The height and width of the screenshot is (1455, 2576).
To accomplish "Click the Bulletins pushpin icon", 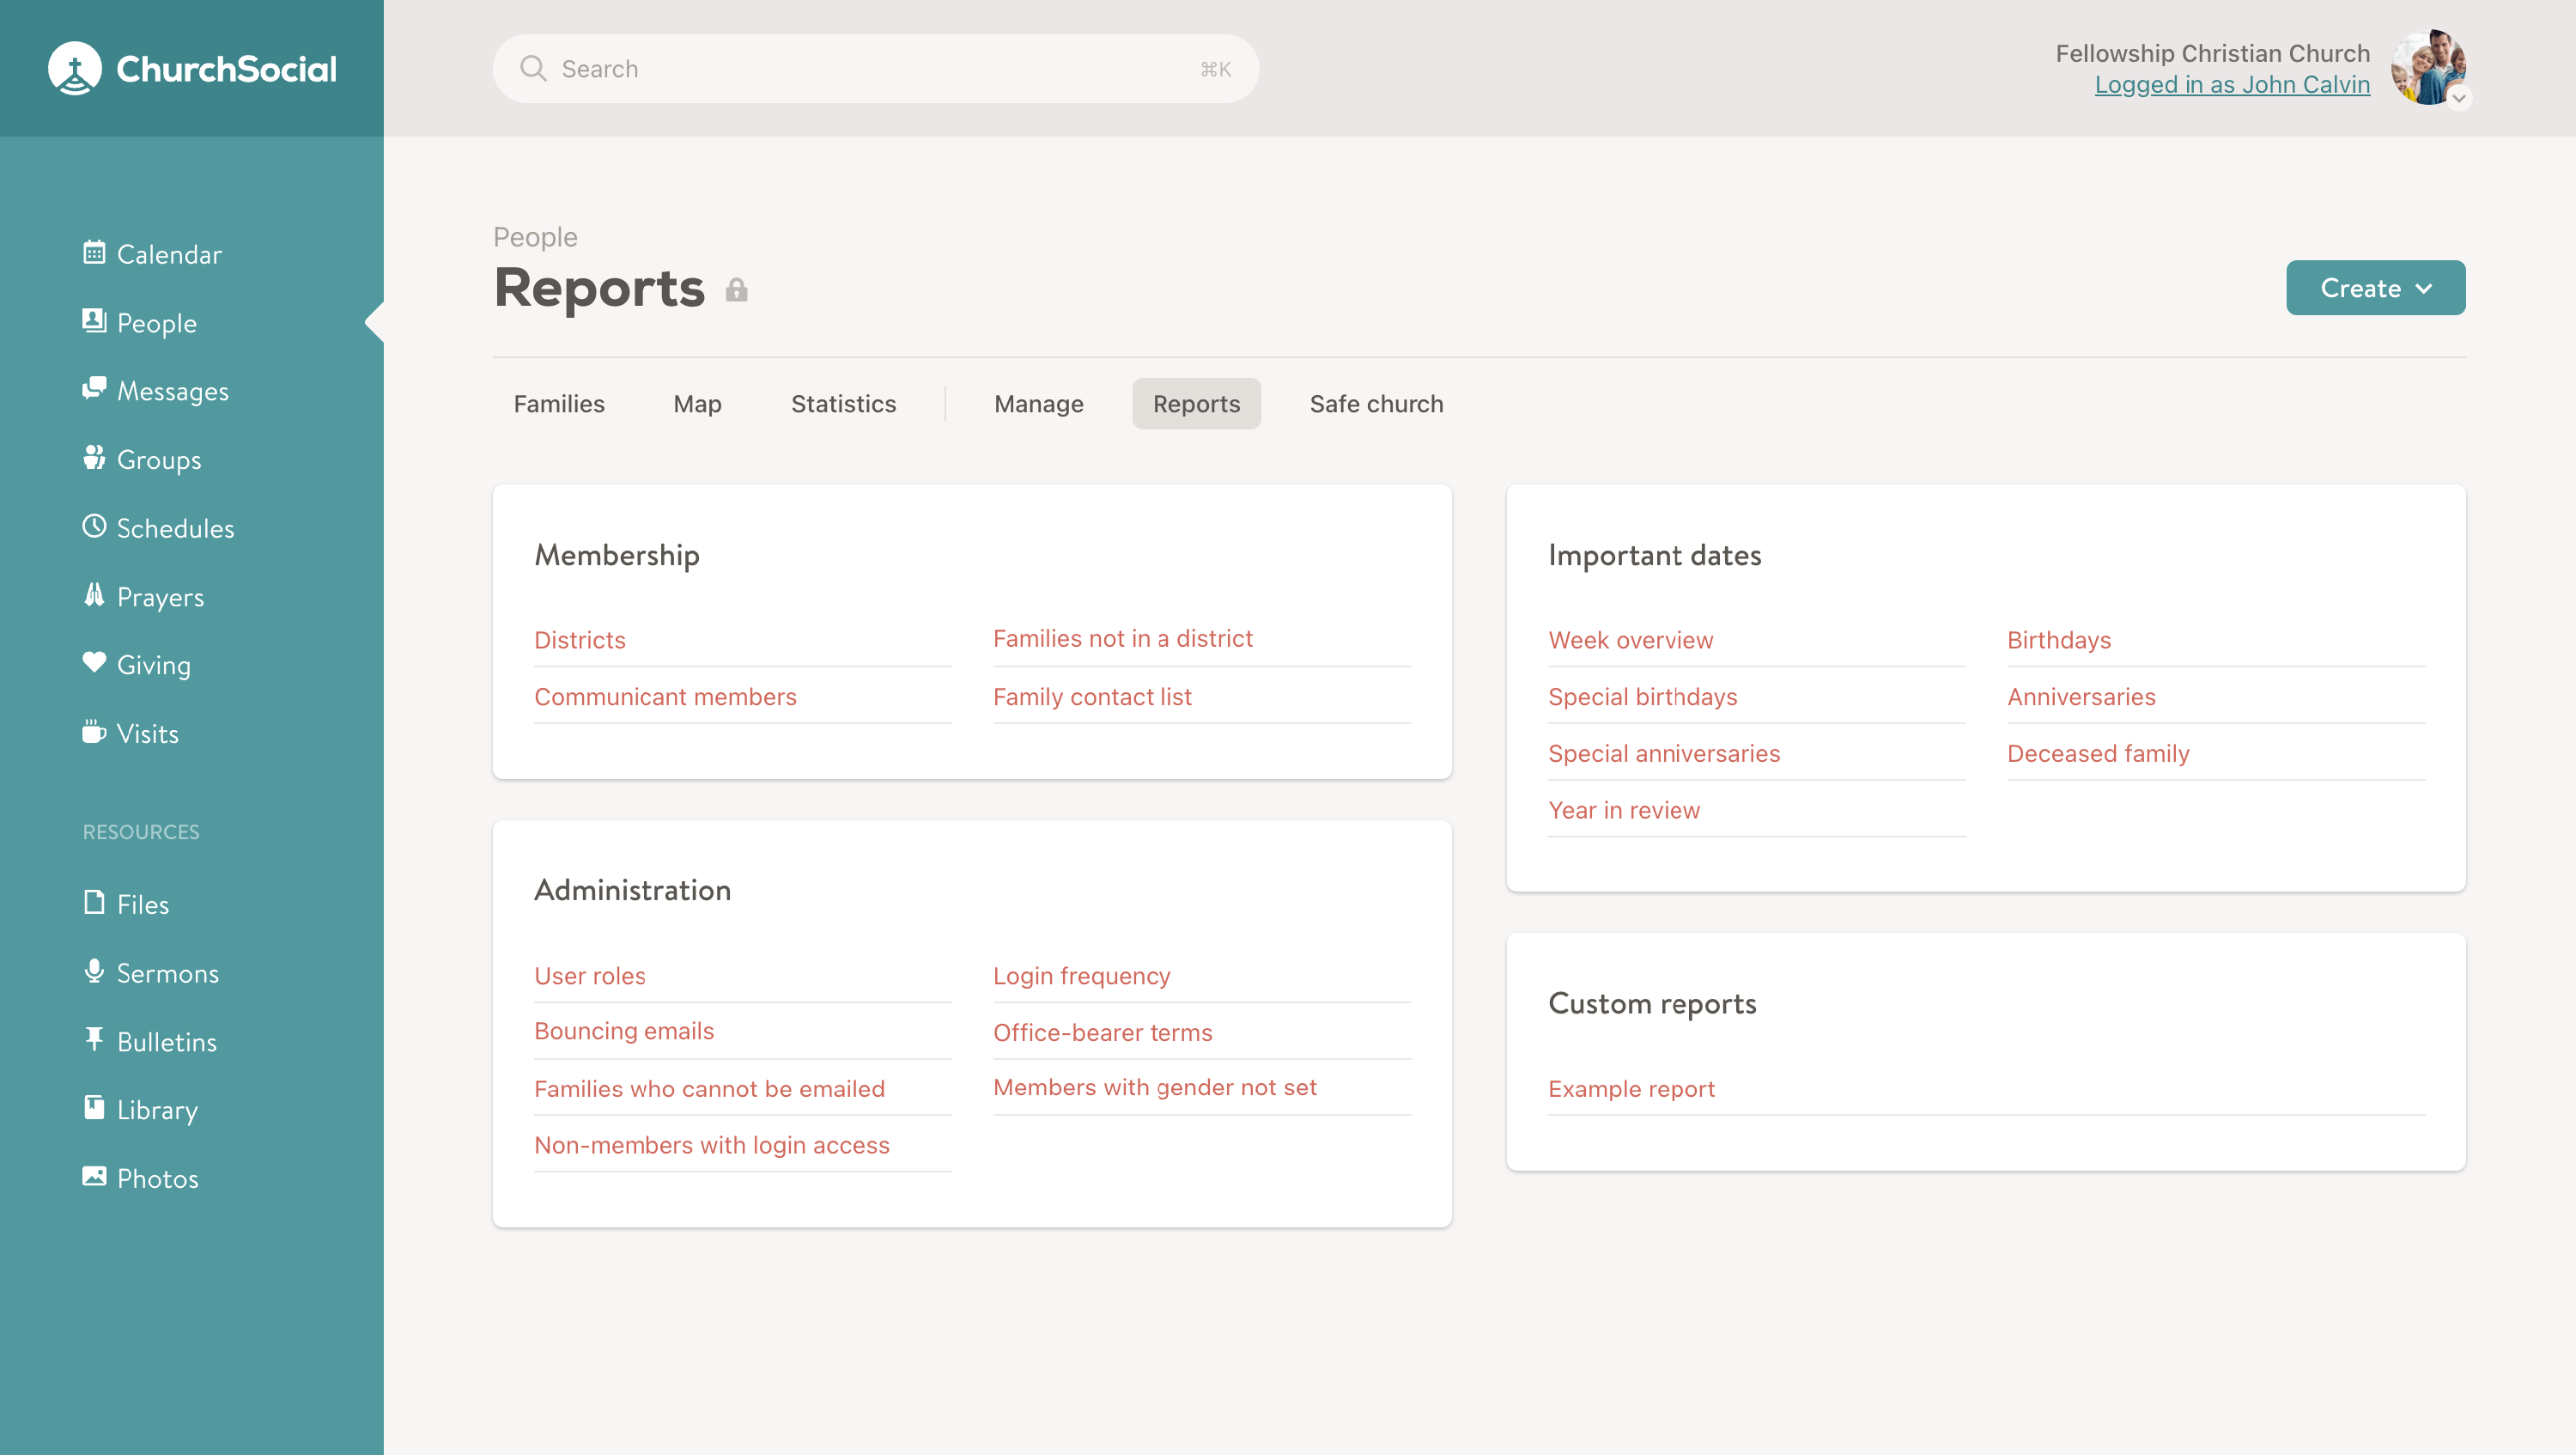I will (94, 1040).
